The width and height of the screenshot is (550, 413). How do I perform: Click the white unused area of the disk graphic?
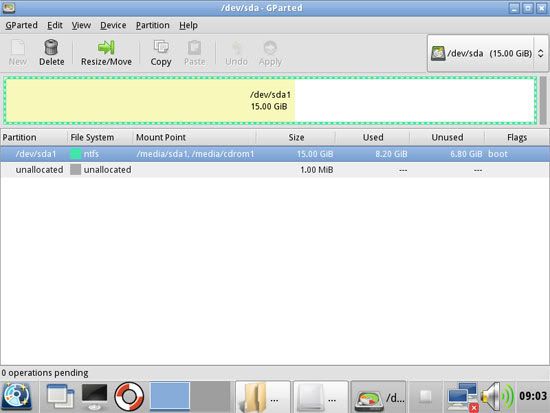click(415, 100)
